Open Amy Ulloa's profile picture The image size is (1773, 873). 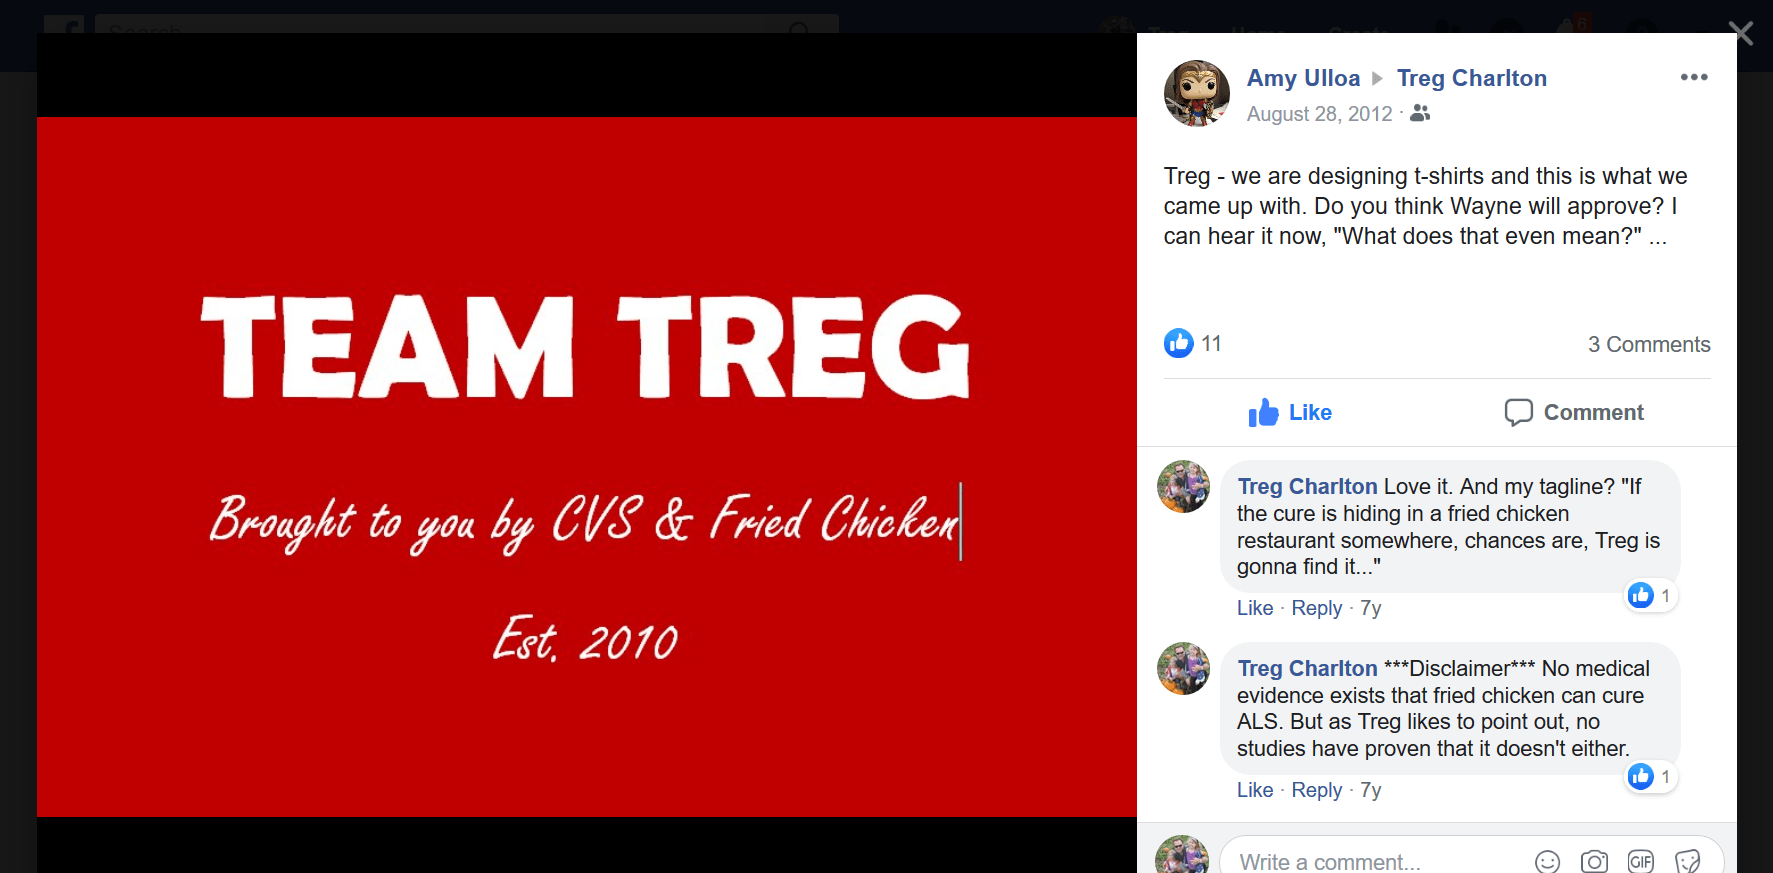click(1197, 93)
